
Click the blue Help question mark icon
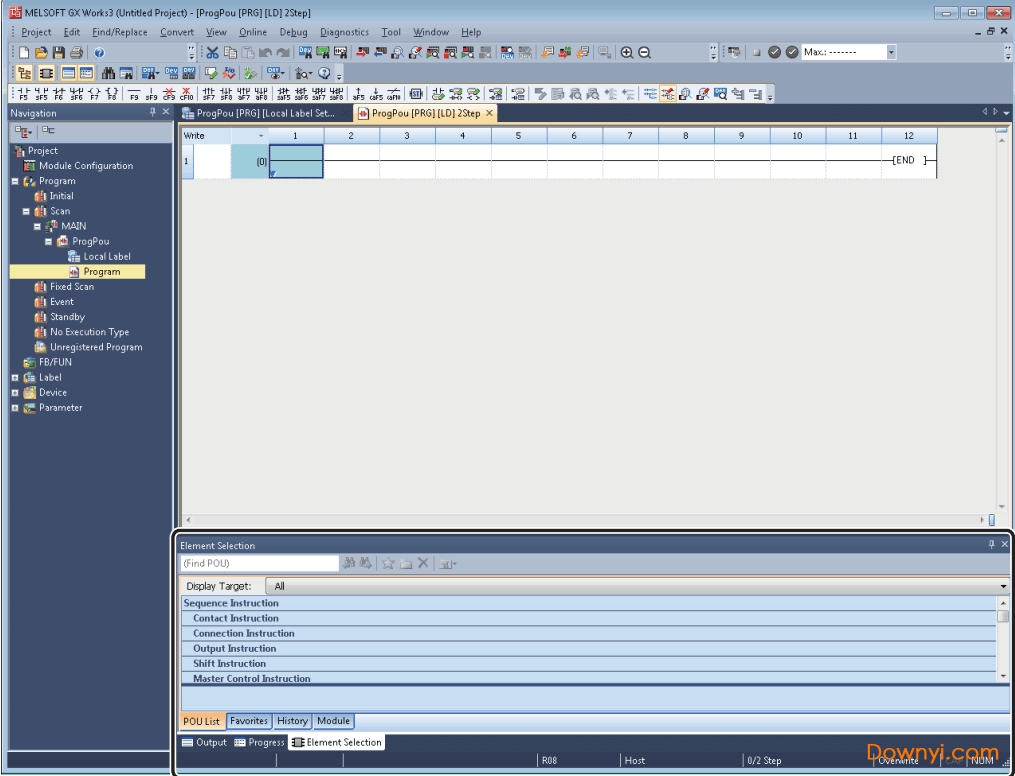click(x=99, y=52)
